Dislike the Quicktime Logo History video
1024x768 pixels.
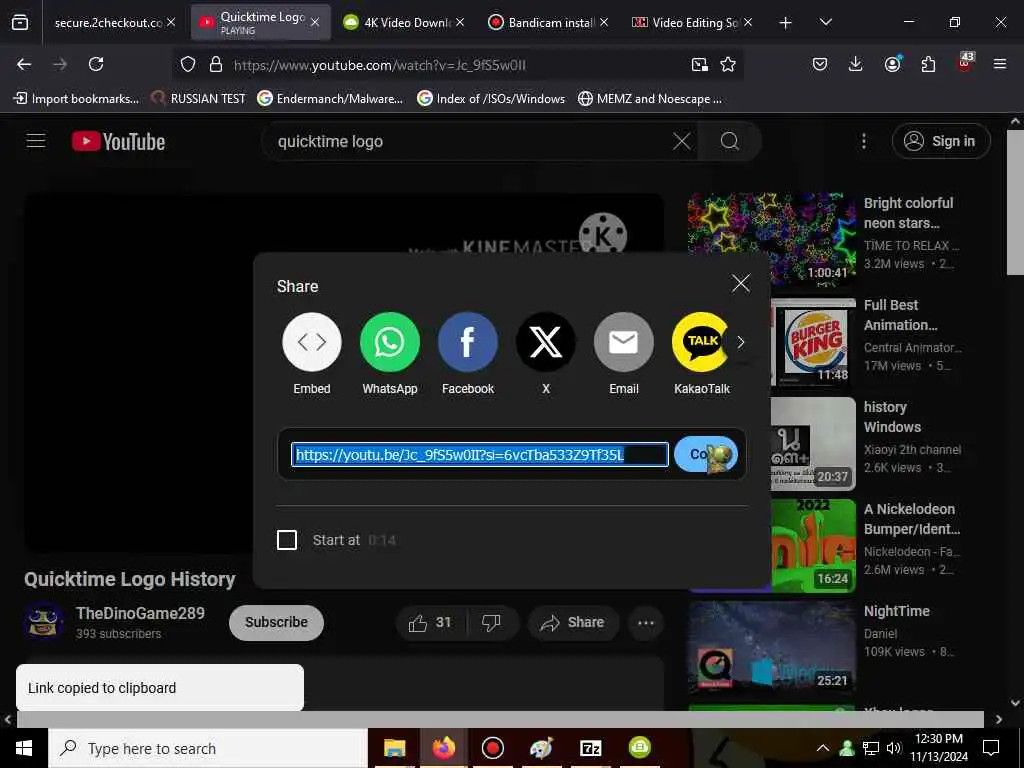tap(492, 622)
